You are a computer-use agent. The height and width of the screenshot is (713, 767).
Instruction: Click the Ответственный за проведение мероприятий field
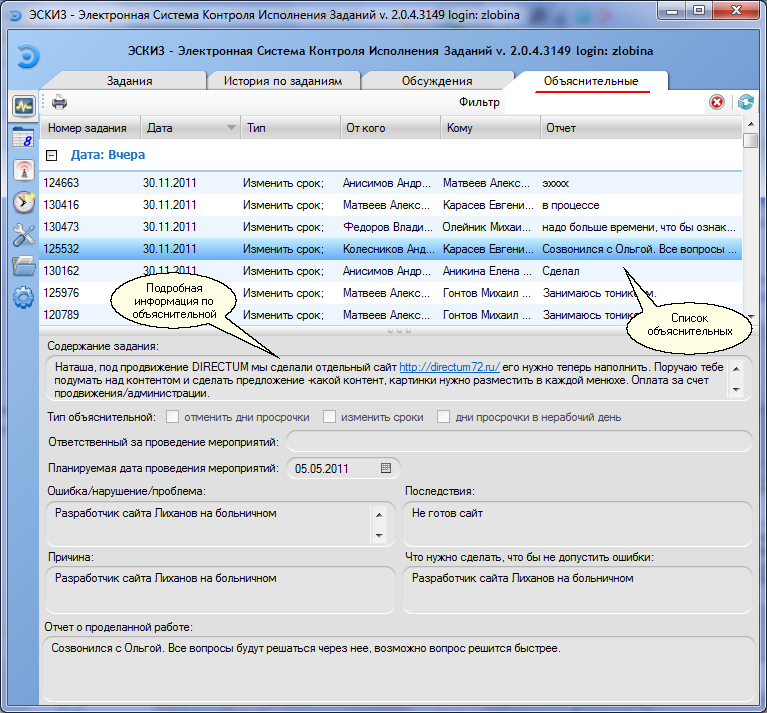click(x=519, y=442)
